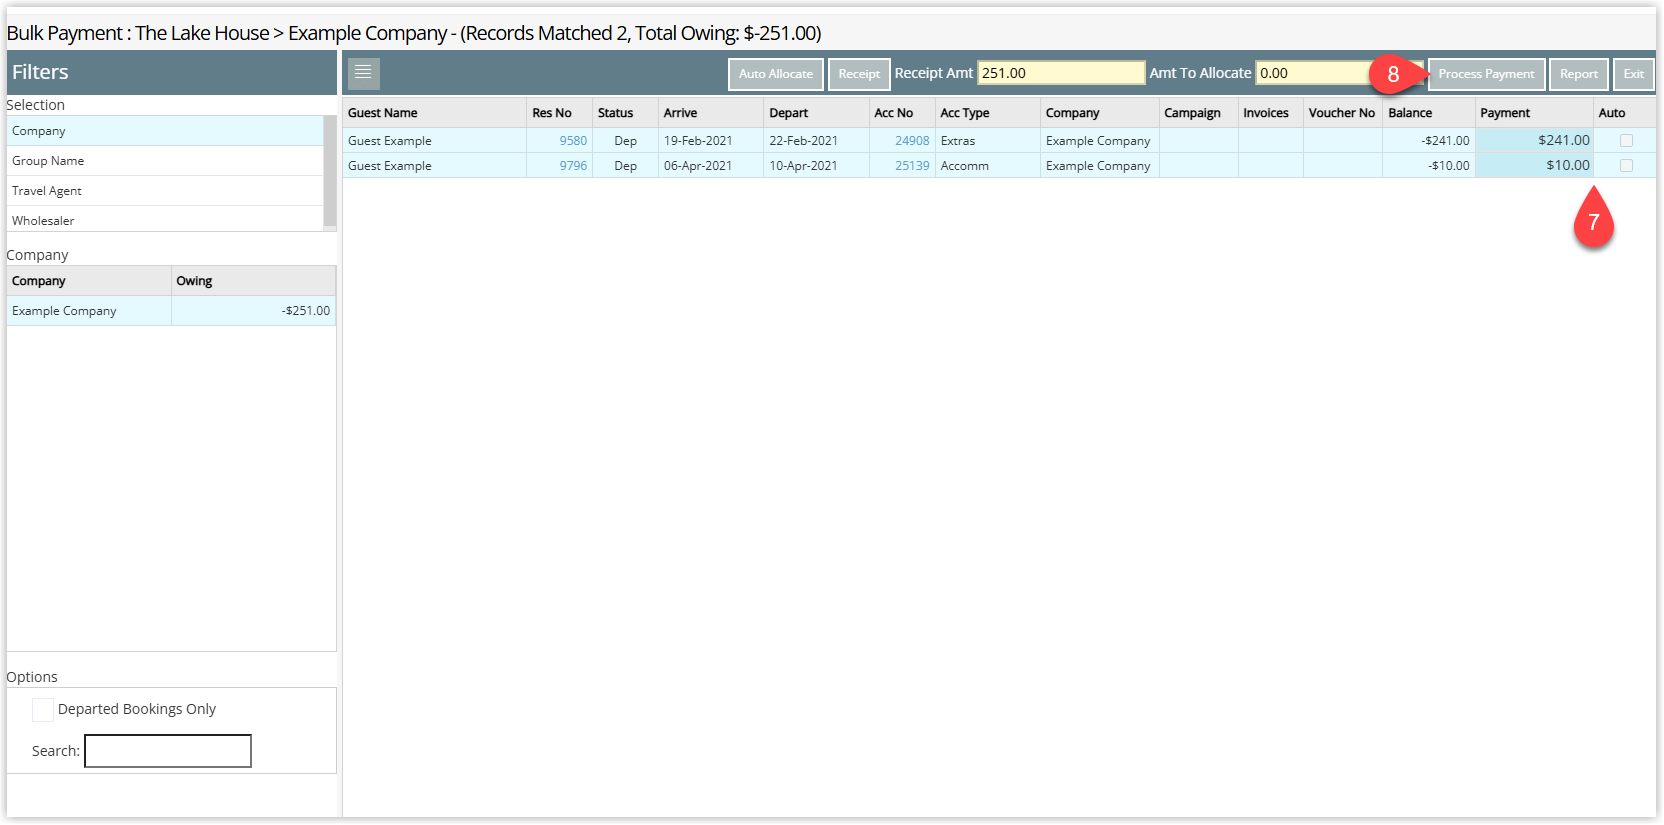Image resolution: width=1664 pixels, height=825 pixels.
Task: Click the $10.00 payment cell
Action: tap(1534, 166)
